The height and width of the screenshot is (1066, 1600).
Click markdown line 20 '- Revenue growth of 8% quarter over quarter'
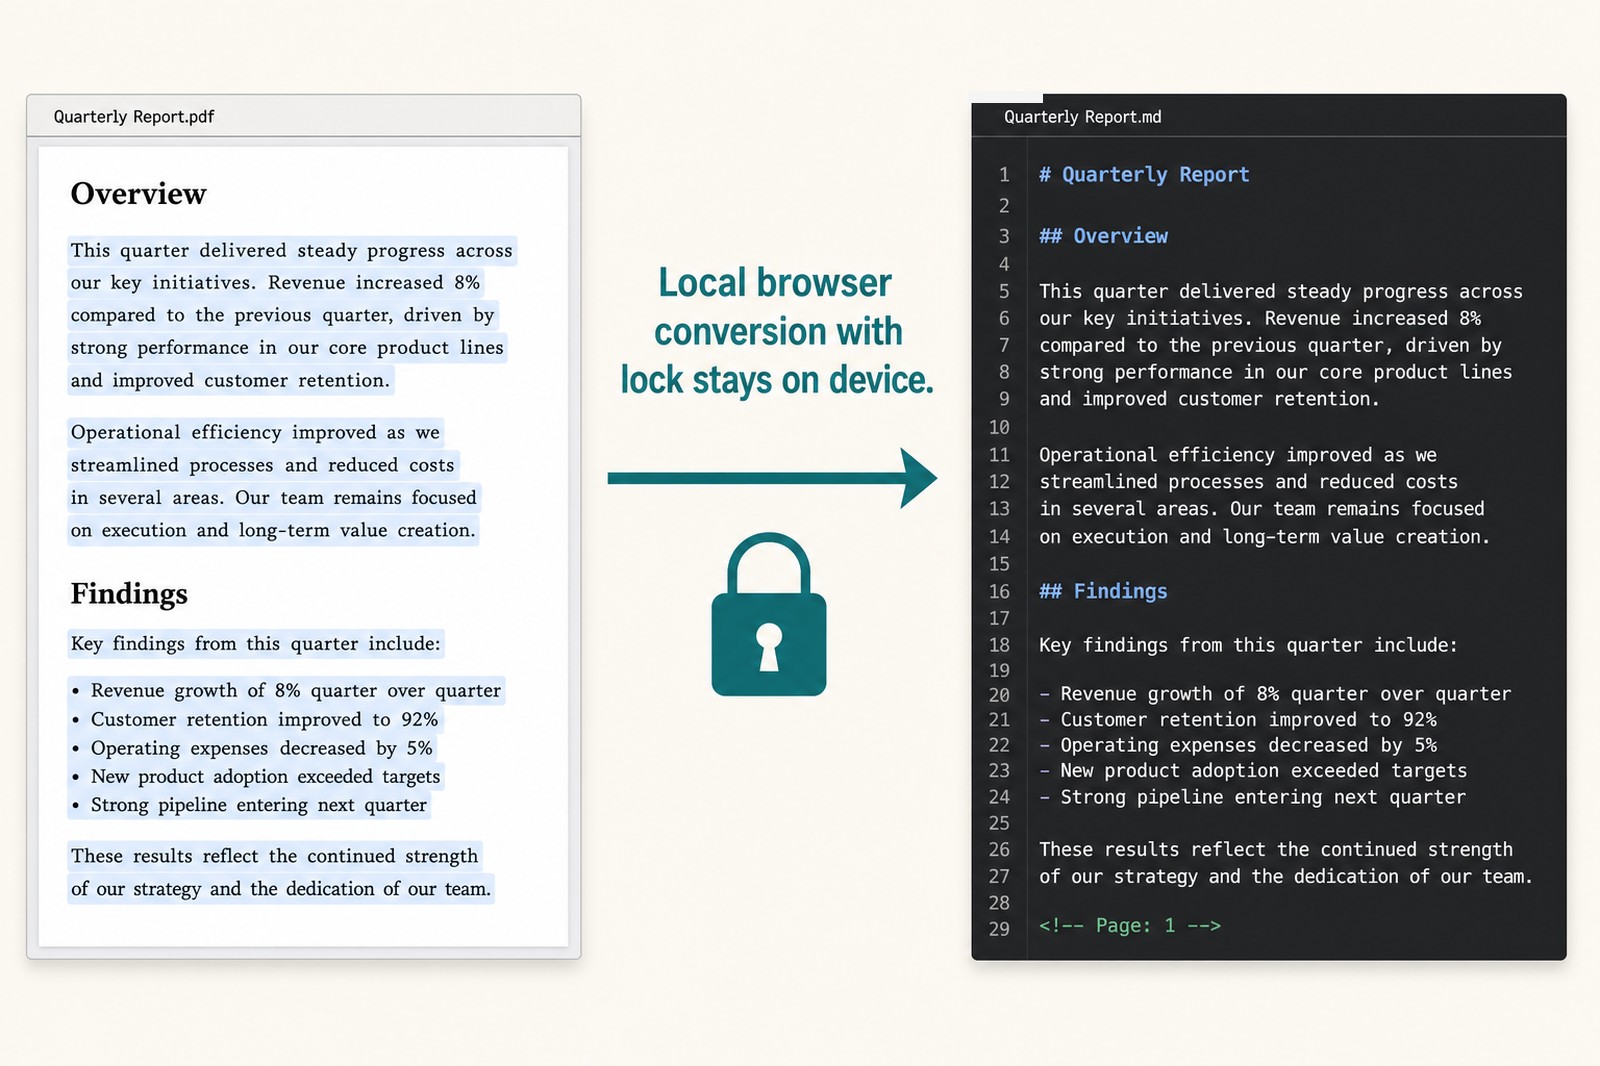point(1275,694)
